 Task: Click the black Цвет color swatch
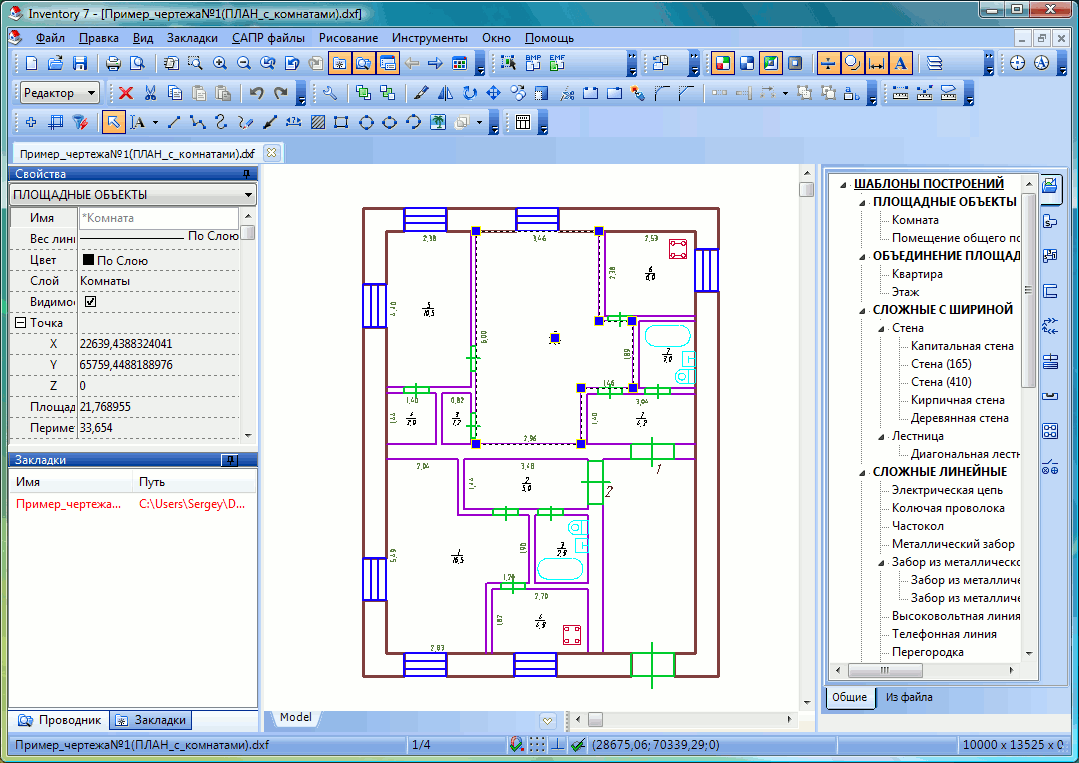(x=88, y=260)
